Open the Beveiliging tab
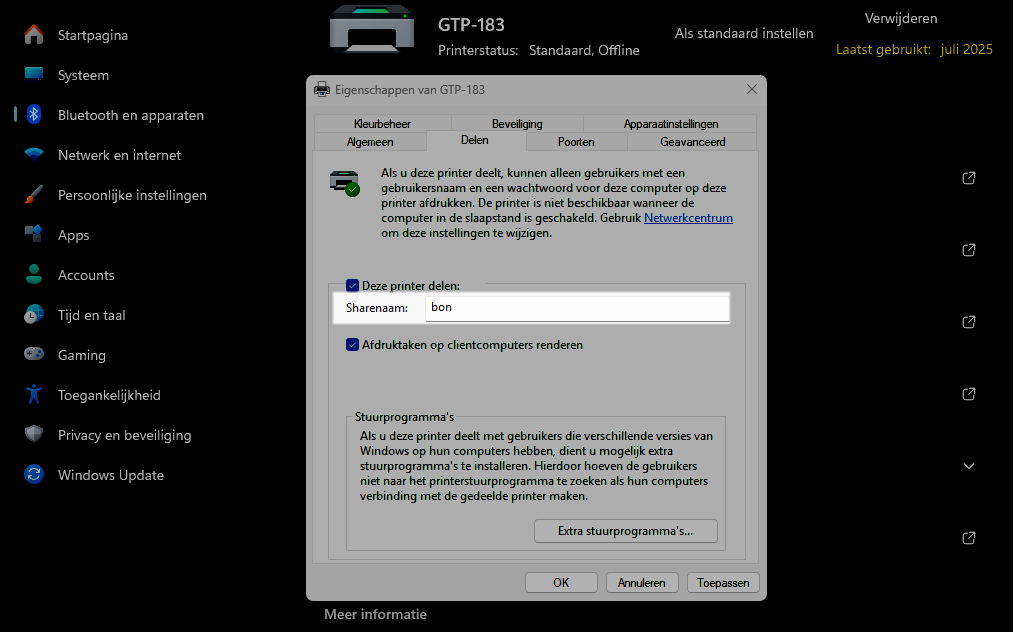The image size is (1013, 632). 517,124
